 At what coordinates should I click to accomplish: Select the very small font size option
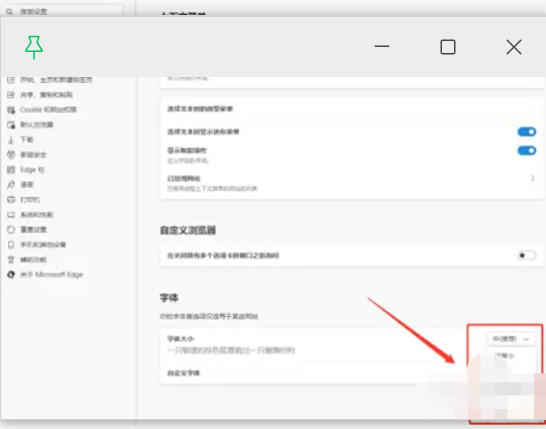(x=505, y=356)
